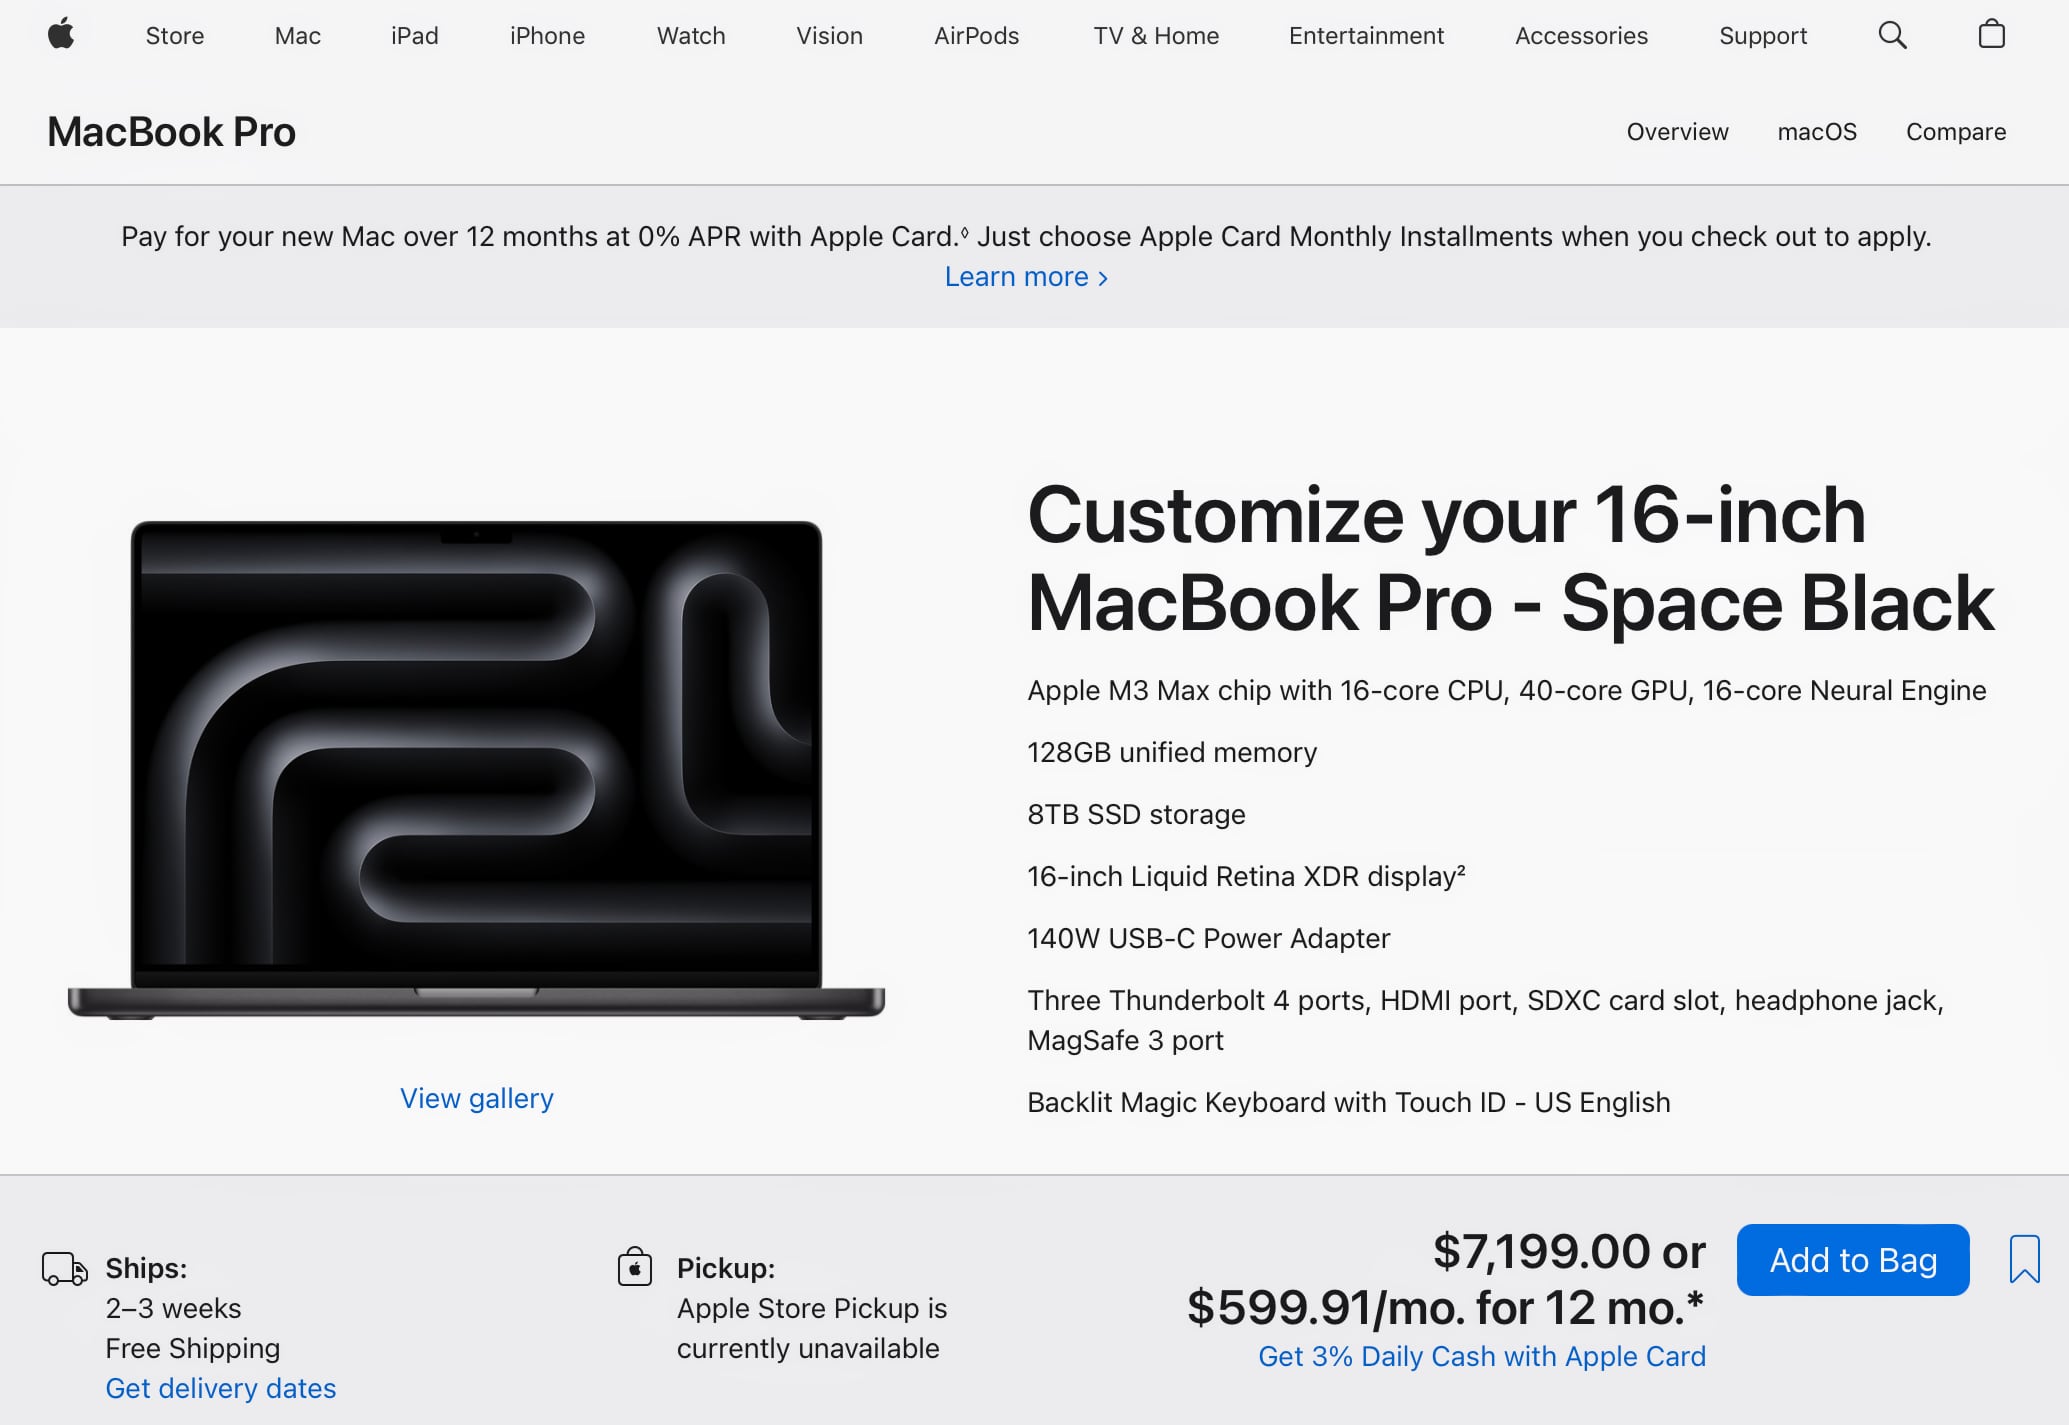The image size is (2069, 1425).
Task: Click Add to Bag
Action: pyautogui.click(x=1852, y=1259)
